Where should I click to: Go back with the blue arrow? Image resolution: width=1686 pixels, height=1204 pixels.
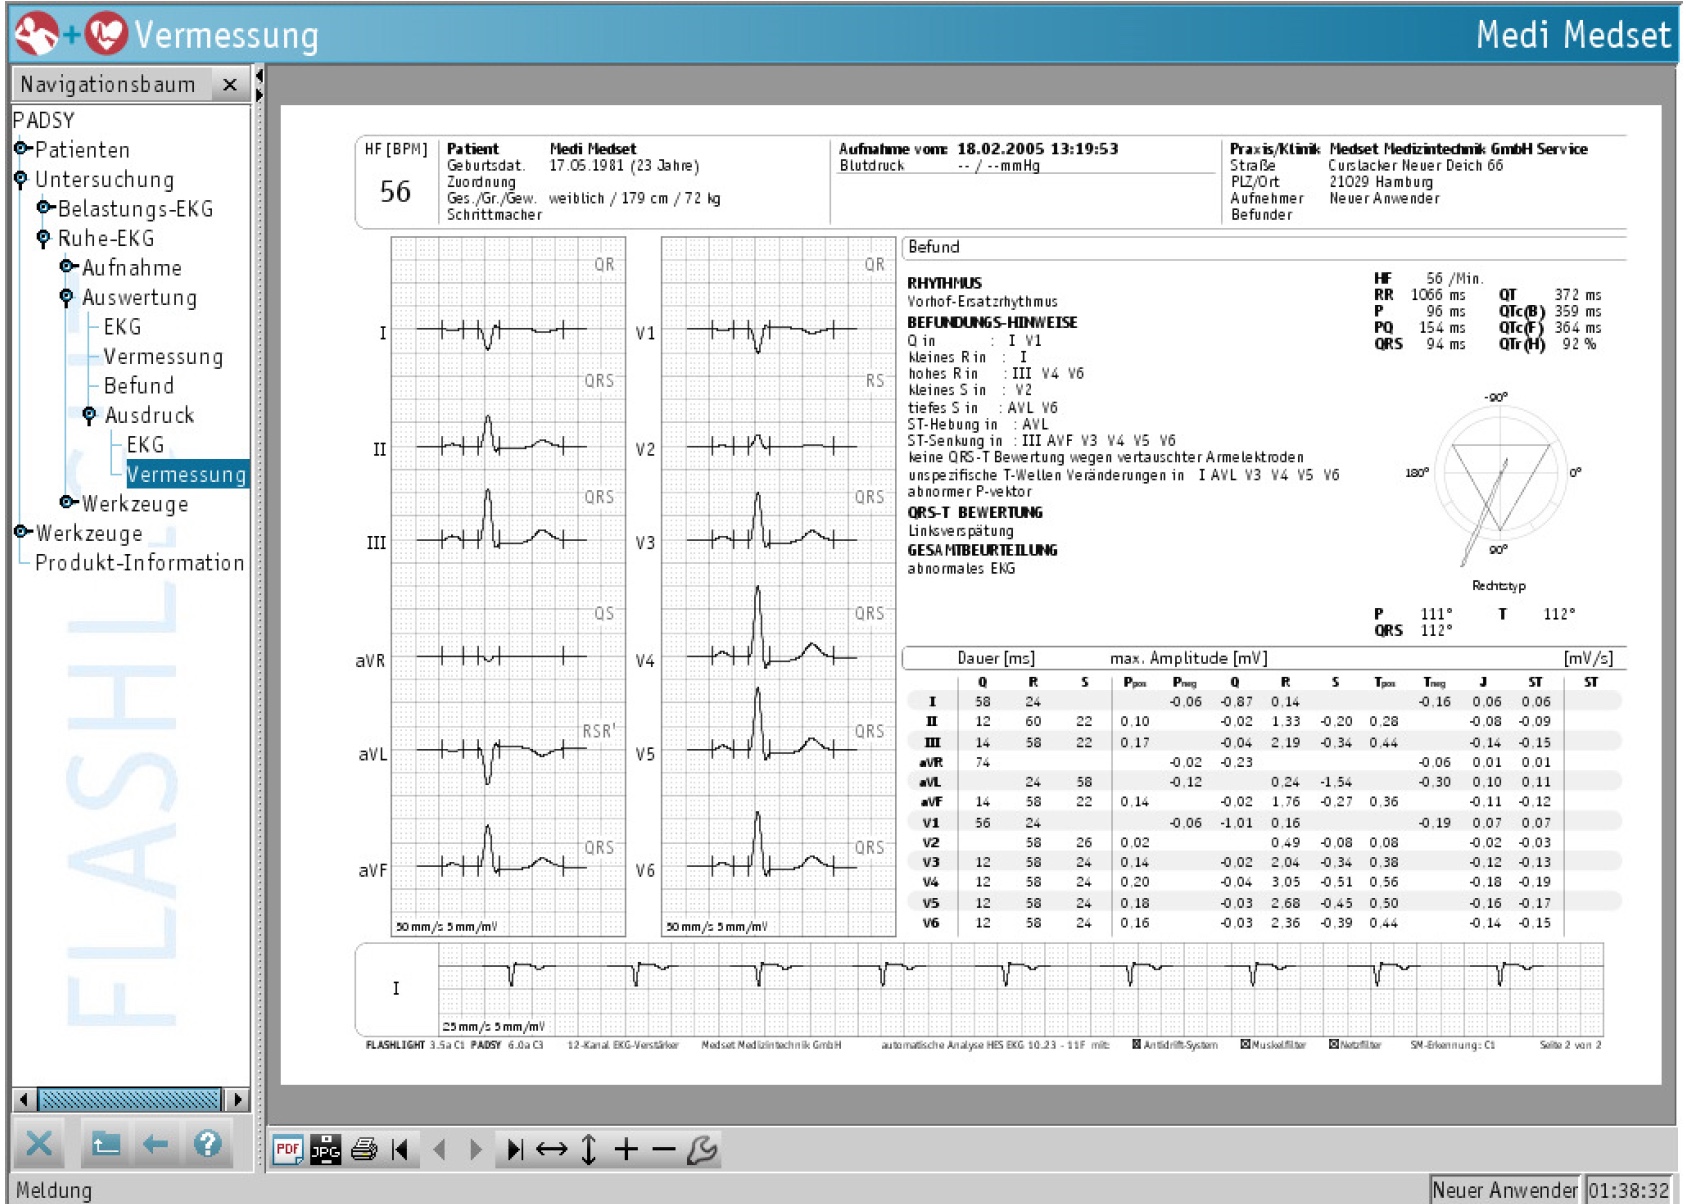[155, 1143]
